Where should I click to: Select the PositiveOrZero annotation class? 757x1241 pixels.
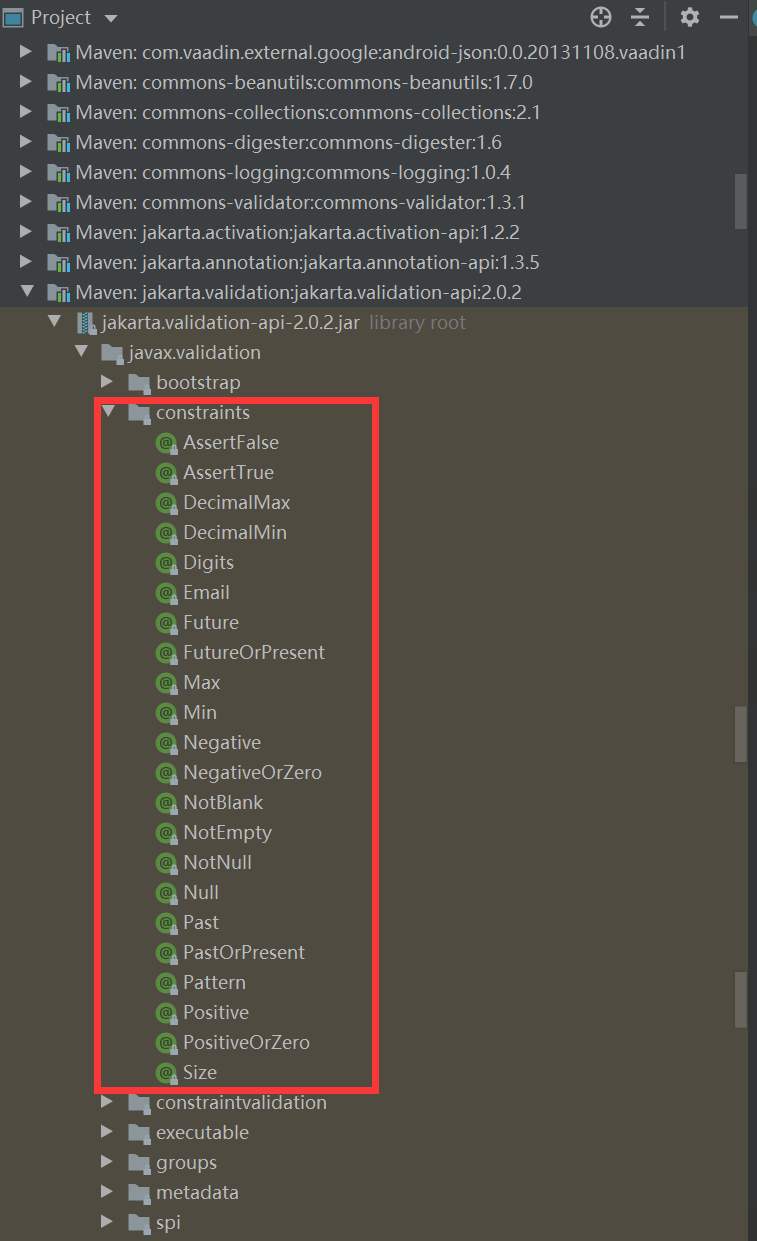pyautogui.click(x=246, y=1042)
